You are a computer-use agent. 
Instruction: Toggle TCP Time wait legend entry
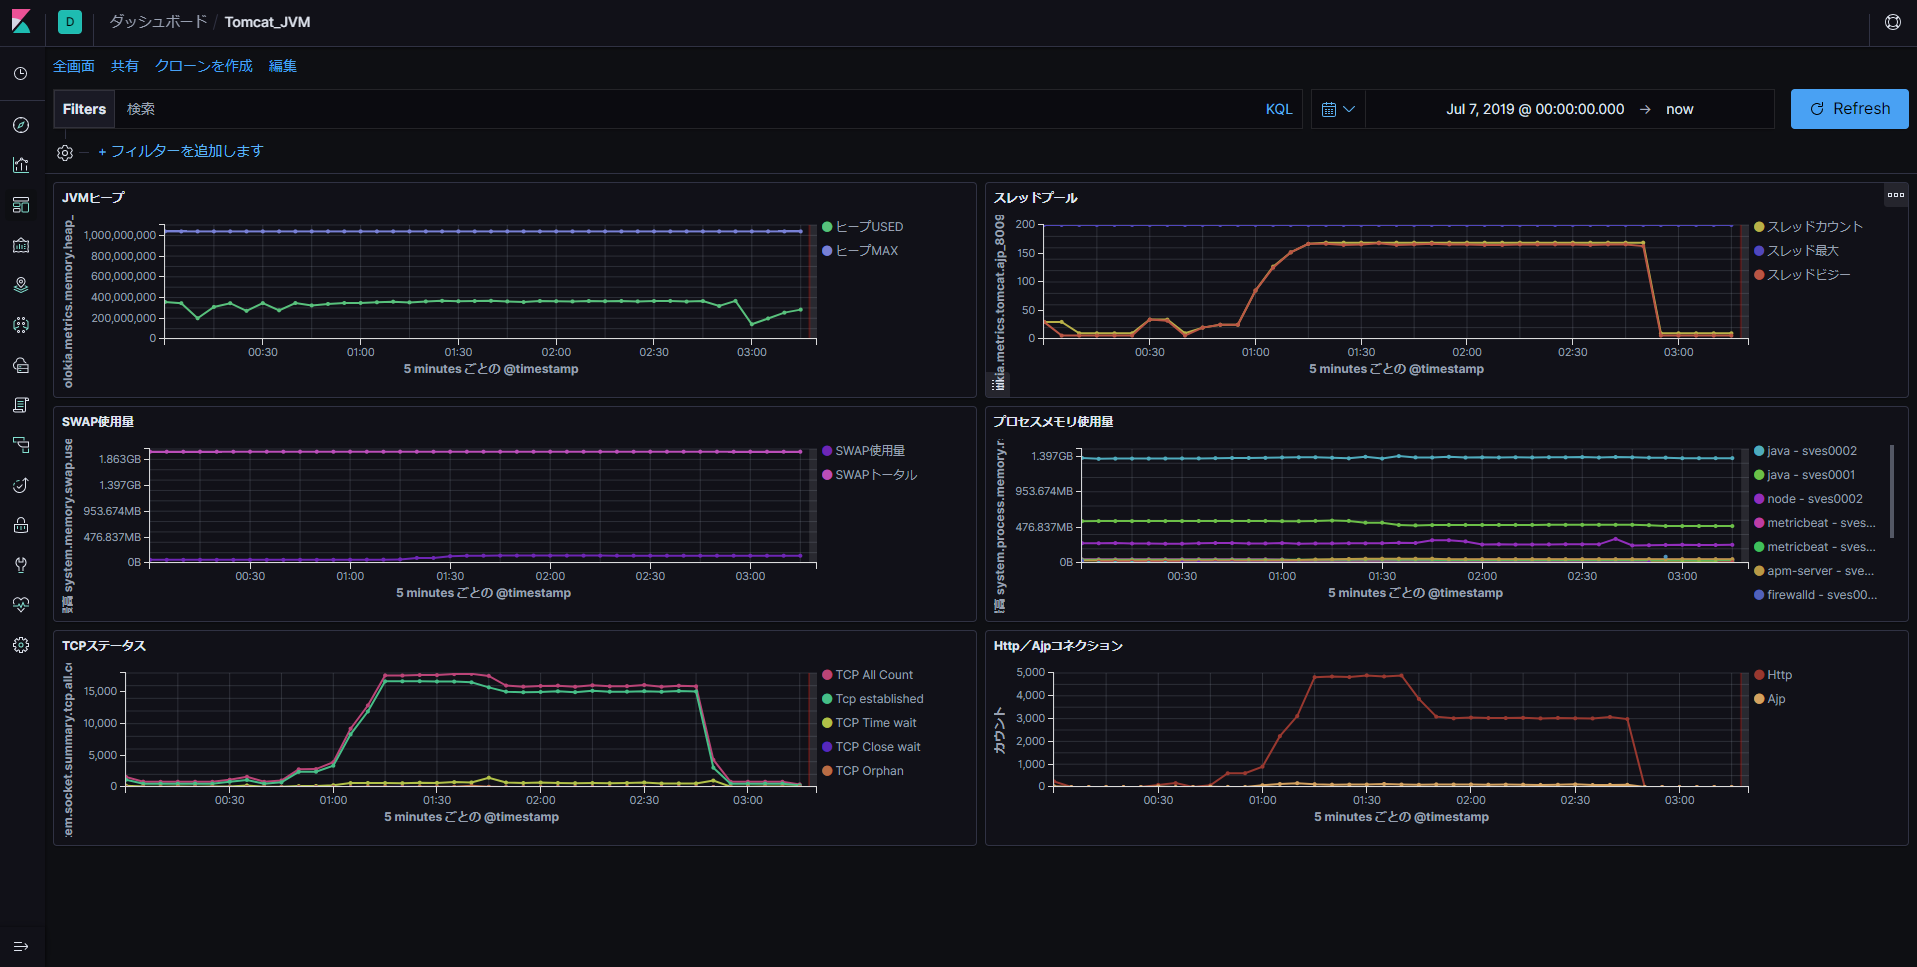[x=875, y=723]
